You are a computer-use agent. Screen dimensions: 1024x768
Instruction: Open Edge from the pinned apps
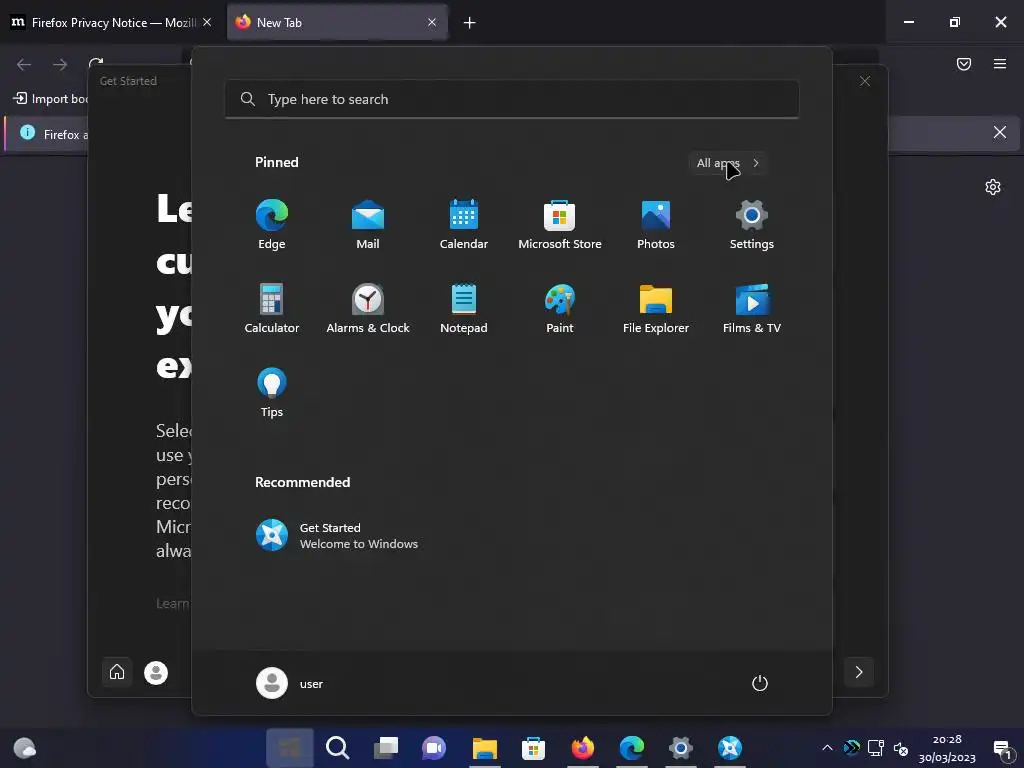click(272, 224)
